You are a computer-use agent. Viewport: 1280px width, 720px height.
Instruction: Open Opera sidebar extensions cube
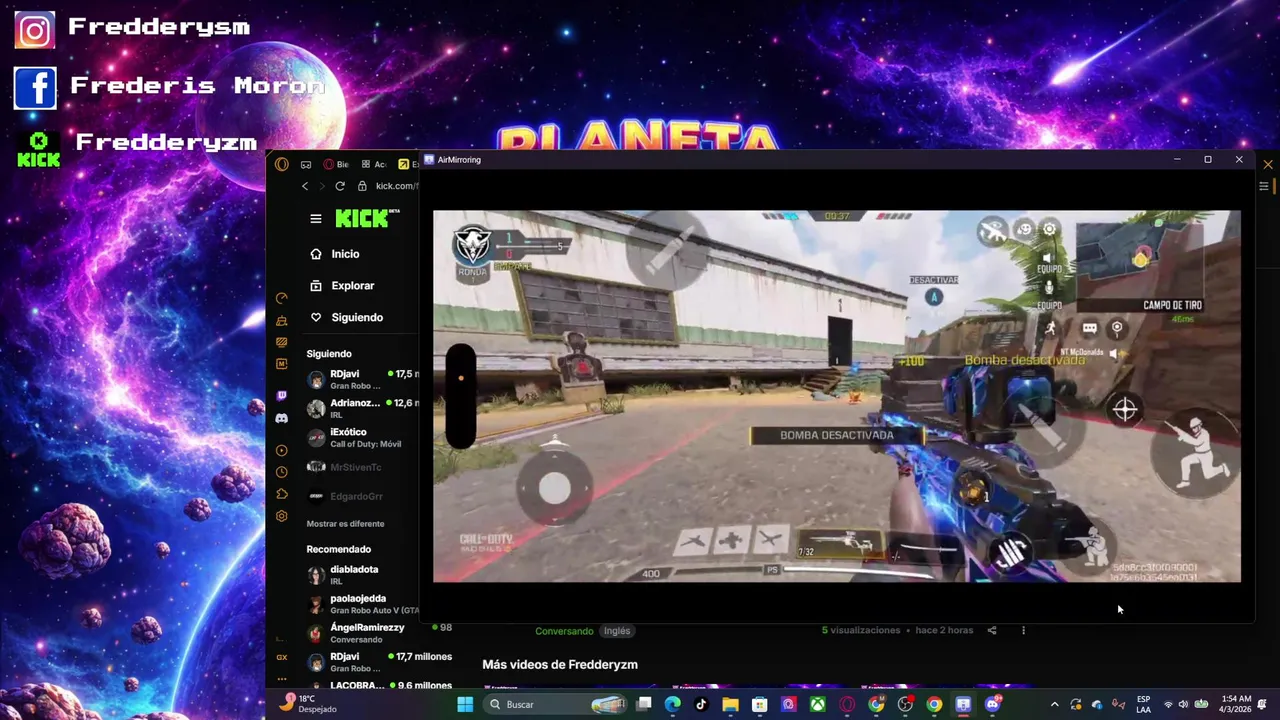(282, 494)
